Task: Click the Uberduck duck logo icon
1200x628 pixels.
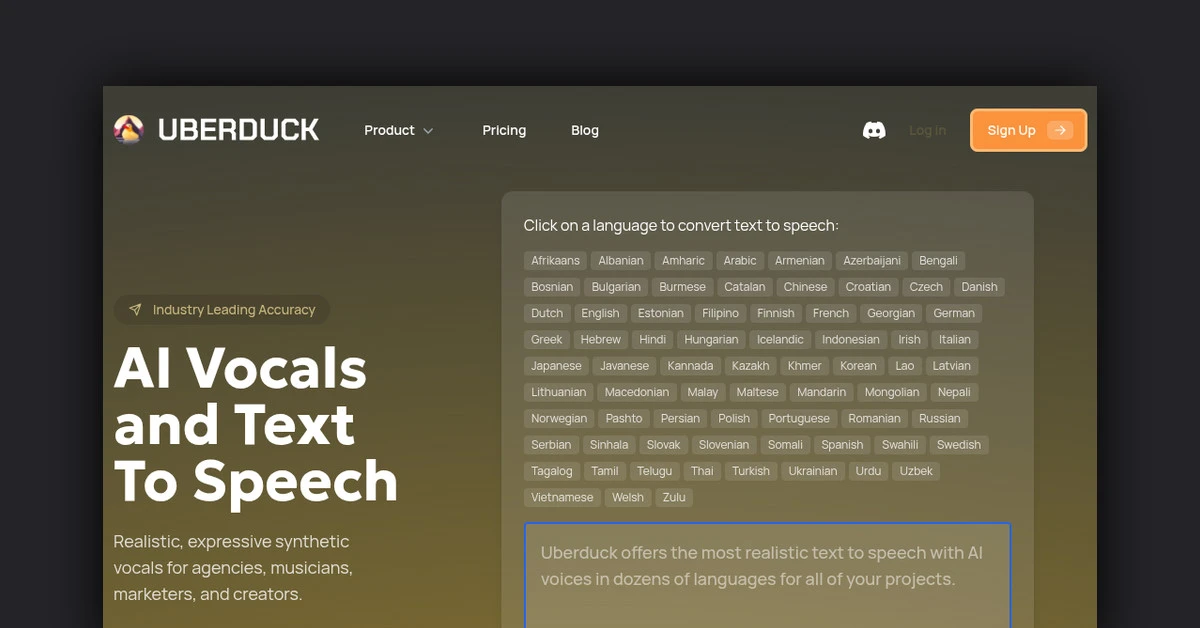Action: (x=129, y=130)
